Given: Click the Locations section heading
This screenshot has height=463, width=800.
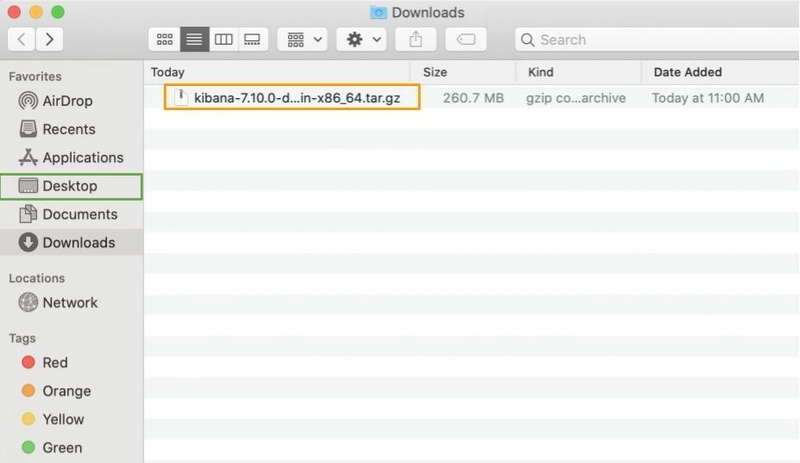Looking at the screenshot, I should (37, 278).
